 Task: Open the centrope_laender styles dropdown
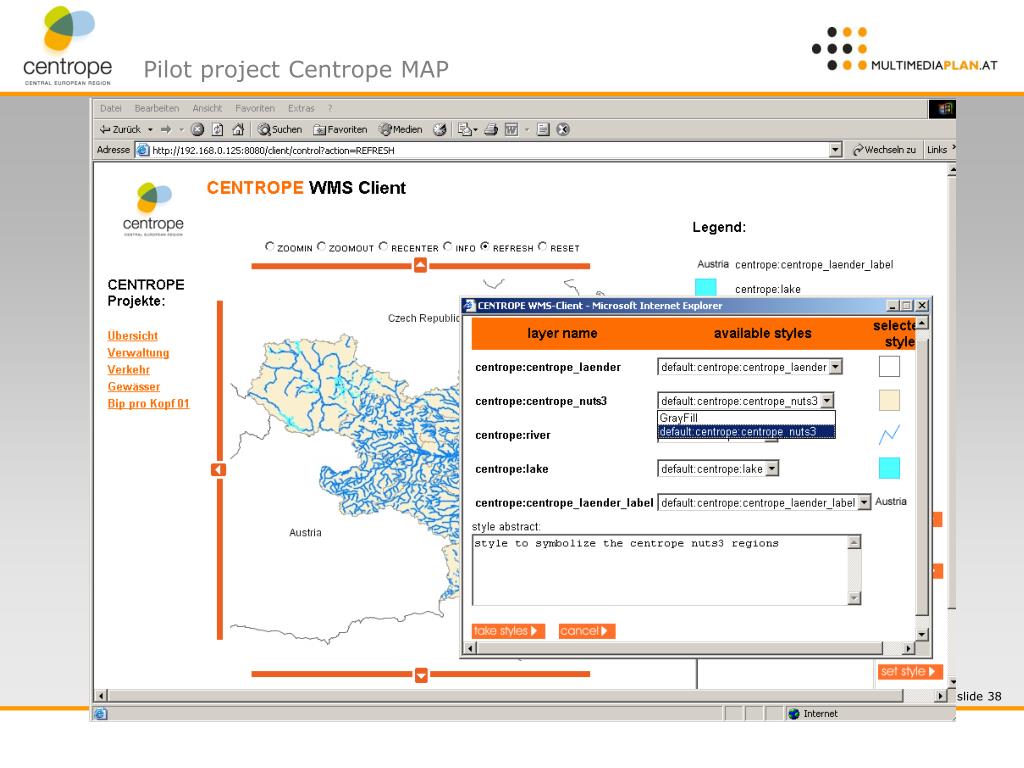(x=836, y=367)
